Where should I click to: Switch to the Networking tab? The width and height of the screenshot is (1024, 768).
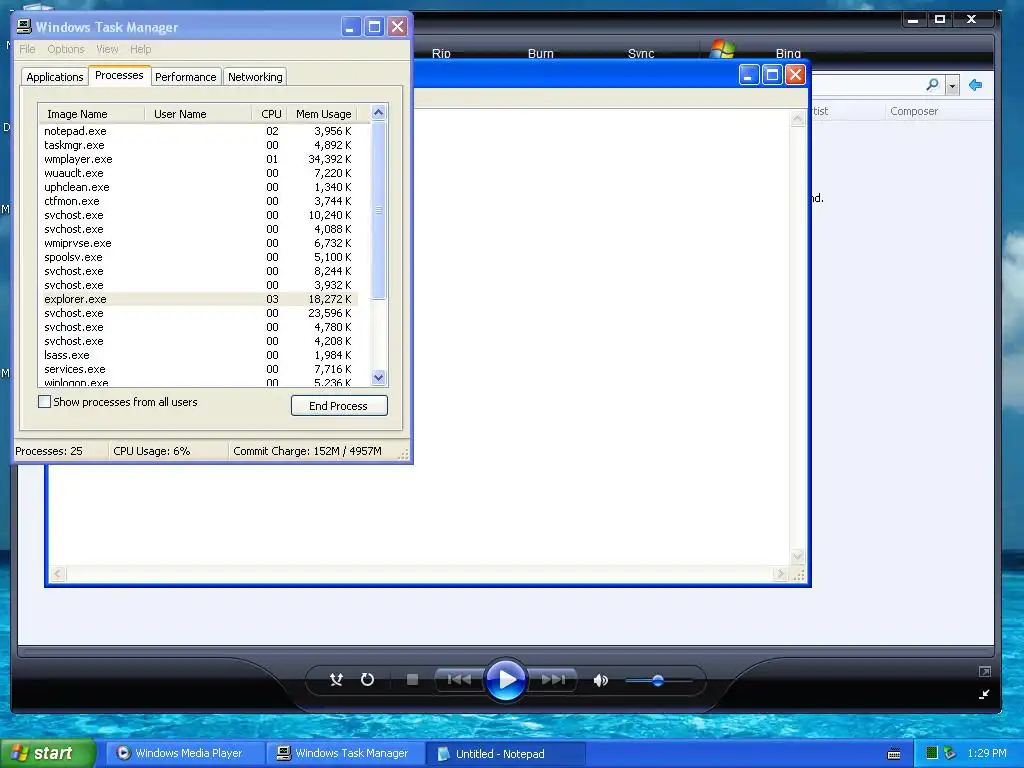255,77
